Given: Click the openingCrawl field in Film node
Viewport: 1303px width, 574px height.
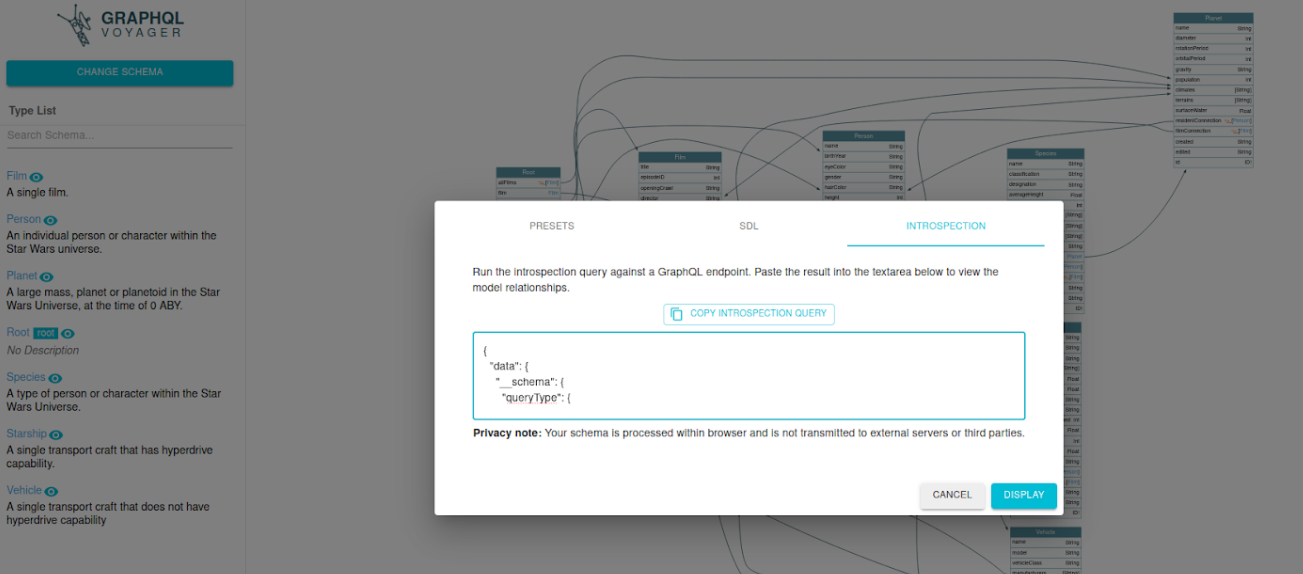Looking at the screenshot, I should pyautogui.click(x=680, y=188).
